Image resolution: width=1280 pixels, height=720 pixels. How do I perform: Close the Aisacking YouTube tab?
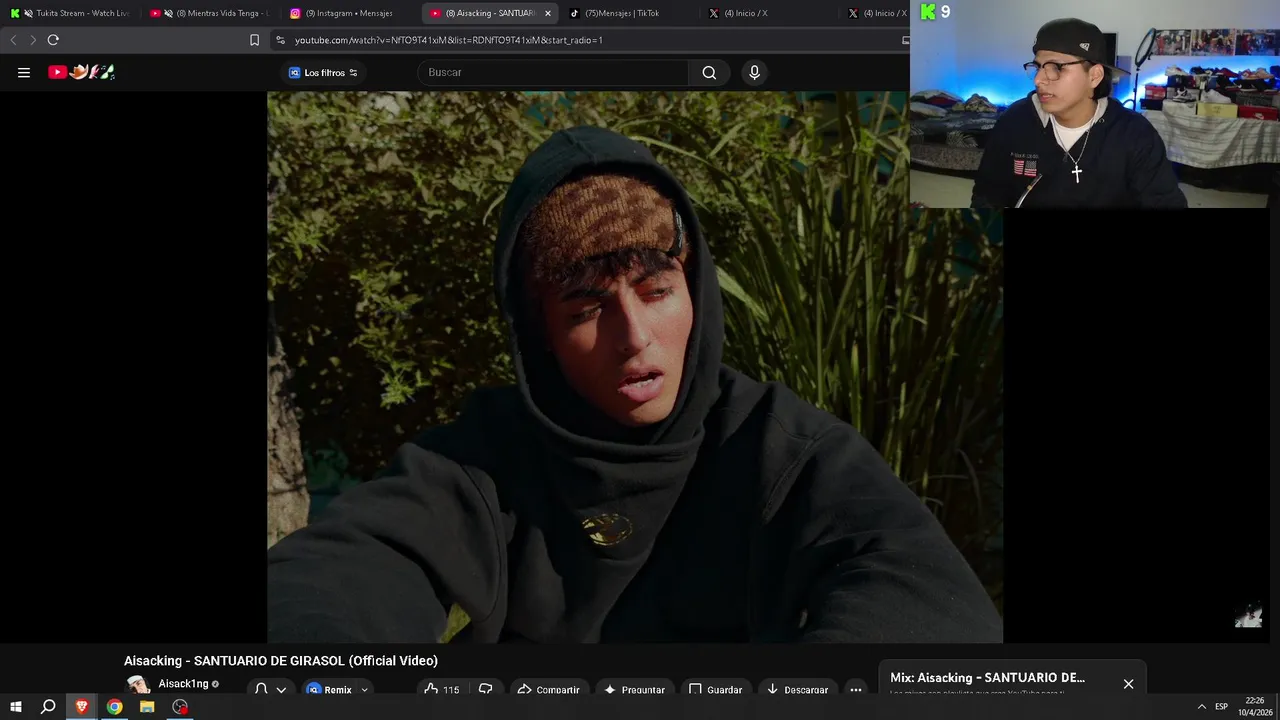547,13
